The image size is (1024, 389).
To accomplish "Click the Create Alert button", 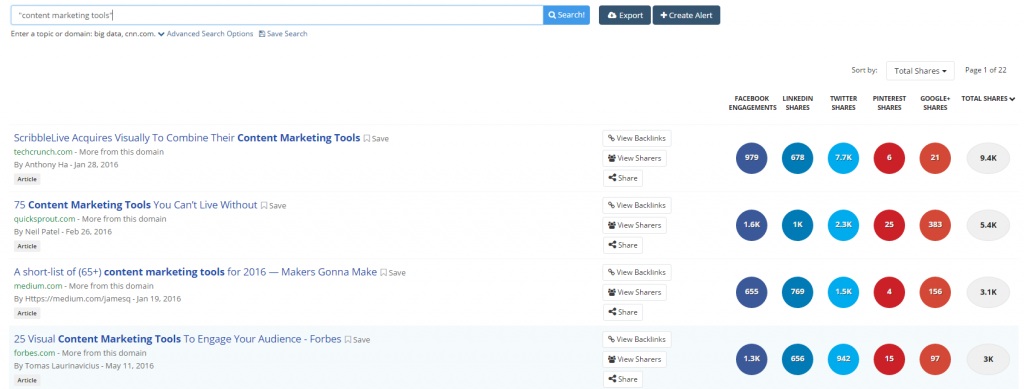I will pyautogui.click(x=686, y=15).
